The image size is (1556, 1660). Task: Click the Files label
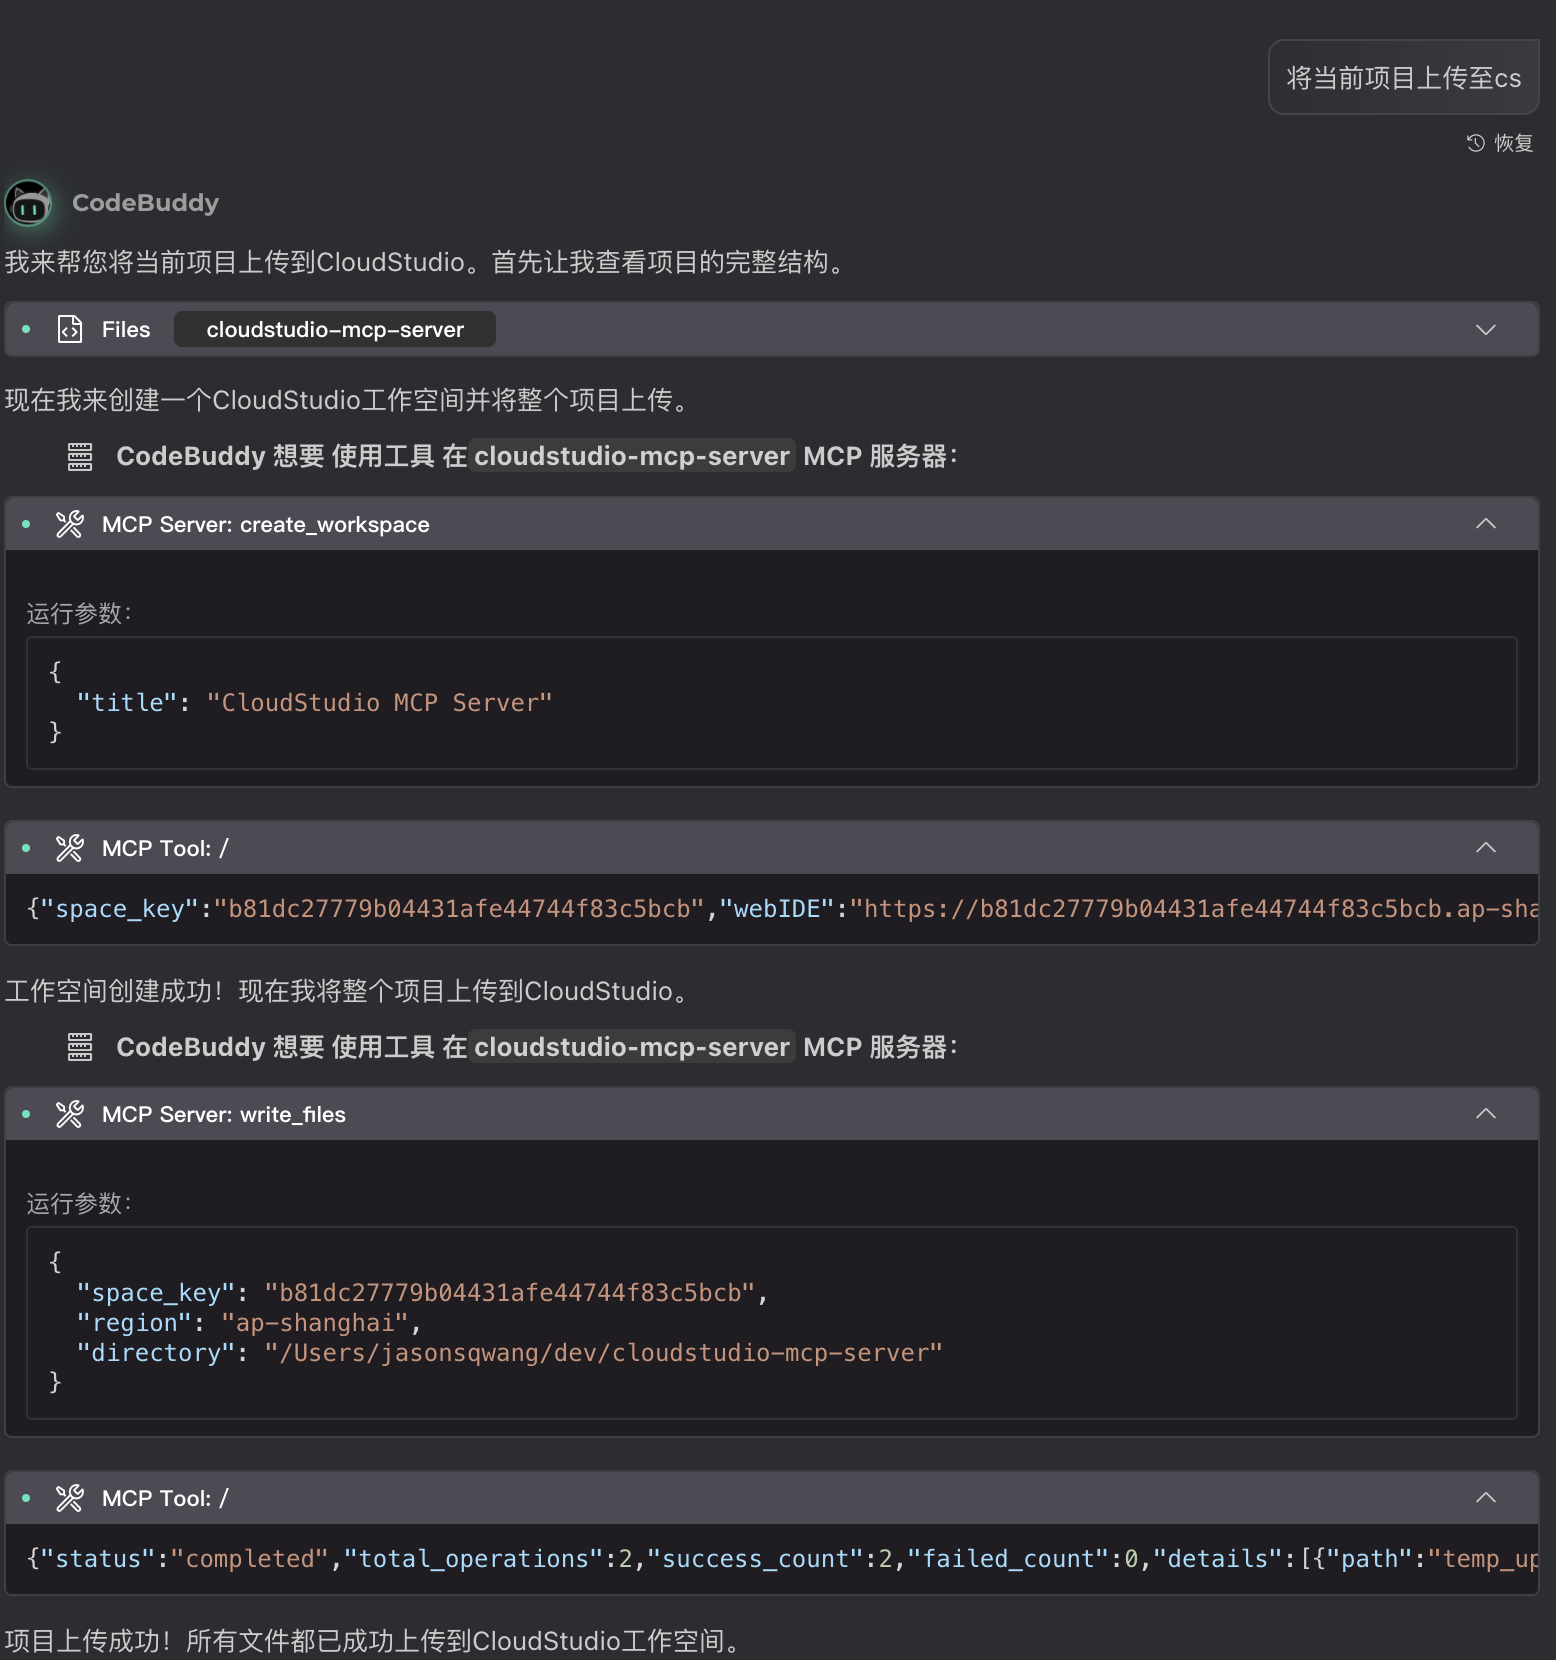[x=126, y=329]
